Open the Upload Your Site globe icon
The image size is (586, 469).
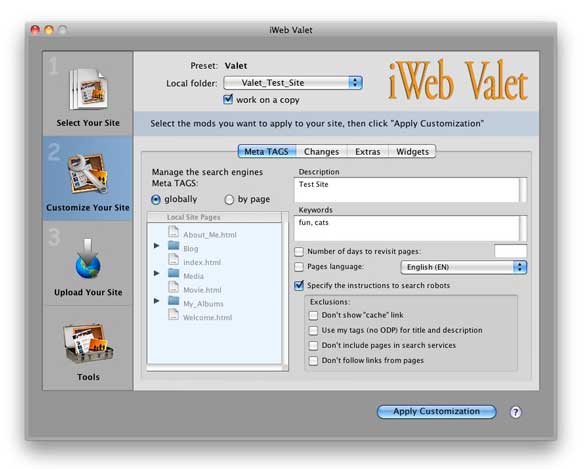pos(88,259)
